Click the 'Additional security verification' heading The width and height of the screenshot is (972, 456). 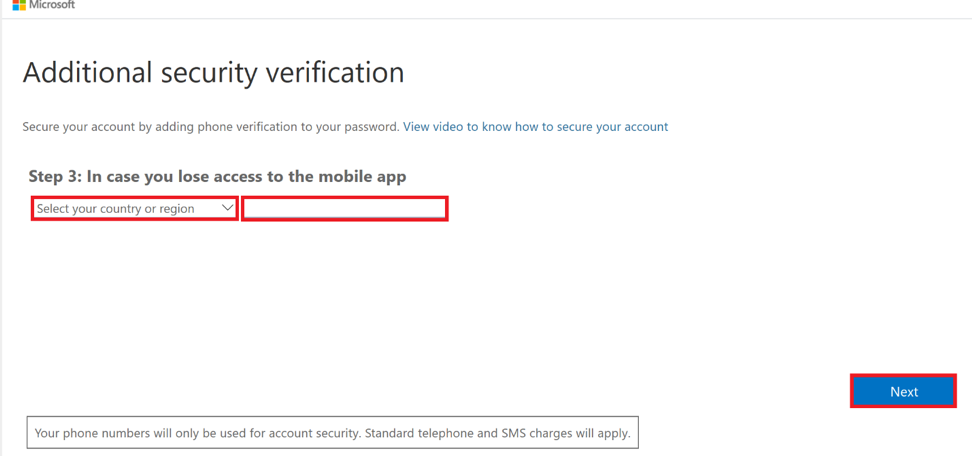pos(214,73)
